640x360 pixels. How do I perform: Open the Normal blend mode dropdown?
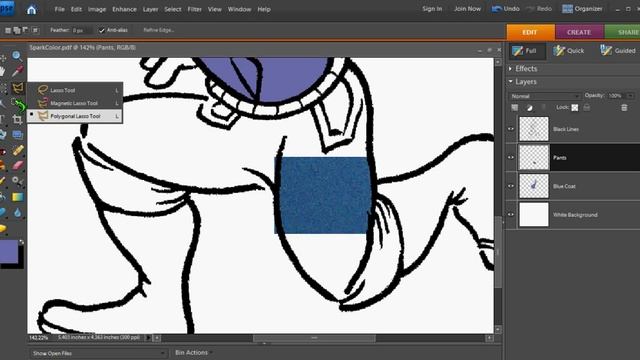tap(545, 96)
